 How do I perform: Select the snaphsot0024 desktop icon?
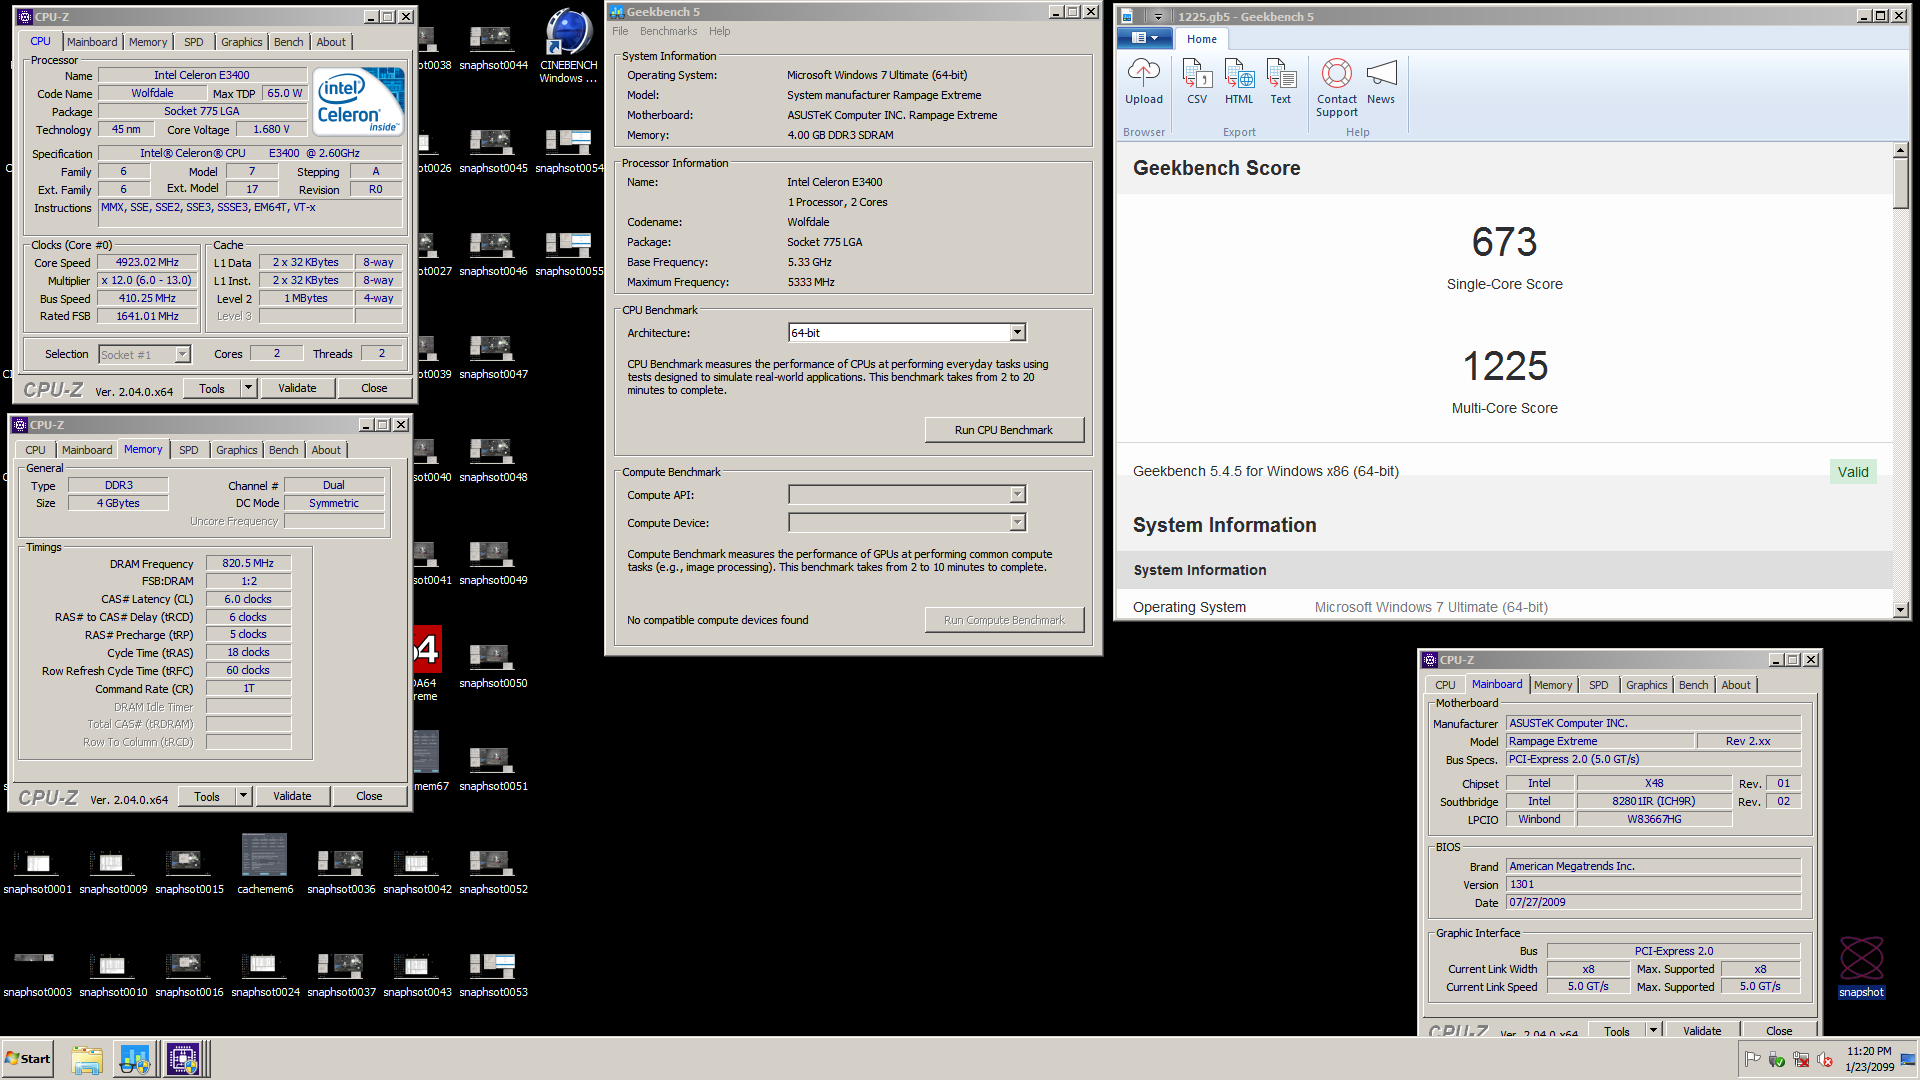(265, 975)
